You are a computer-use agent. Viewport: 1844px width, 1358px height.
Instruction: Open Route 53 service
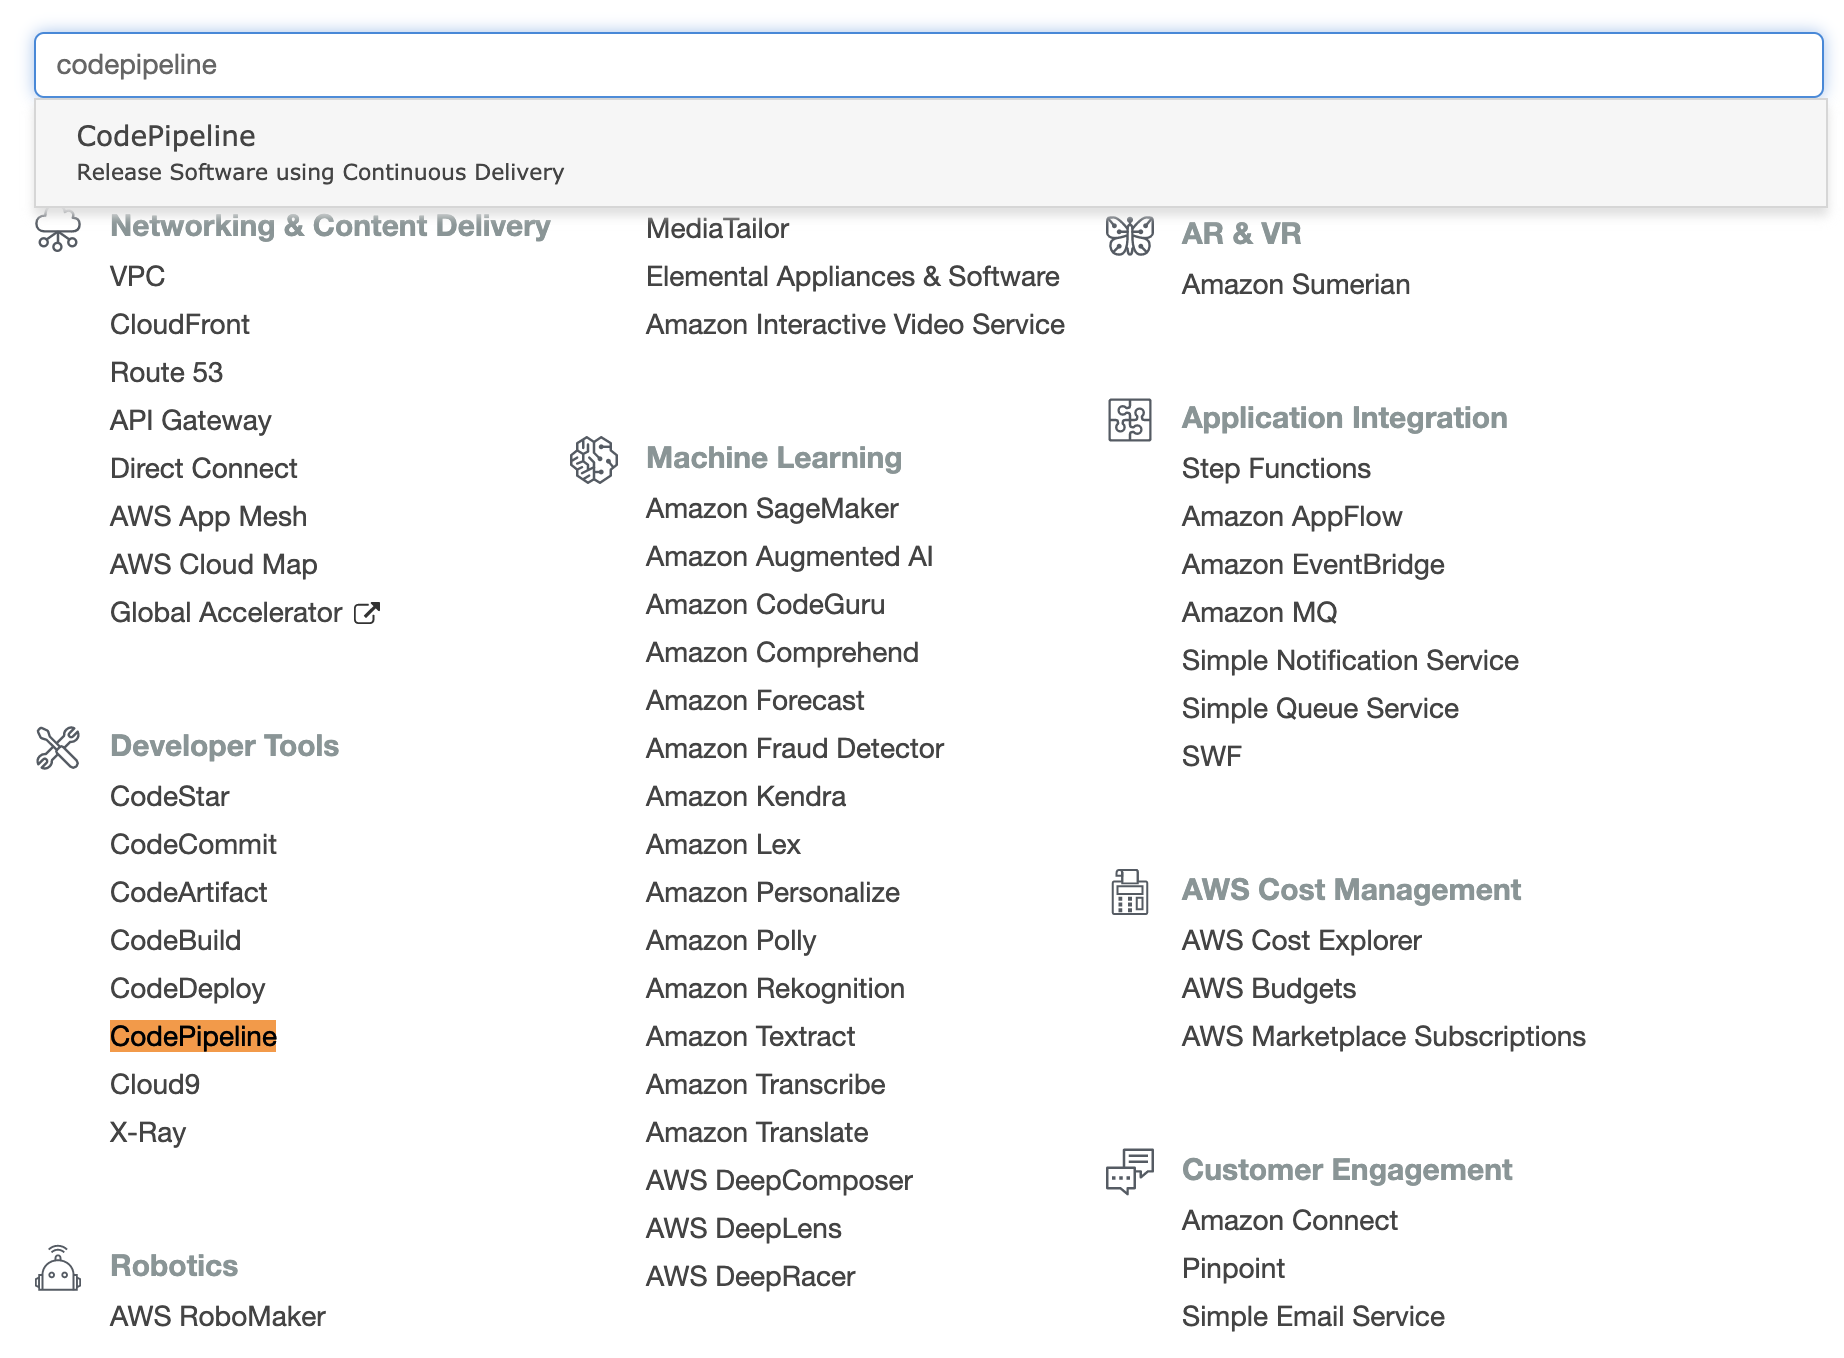166,372
